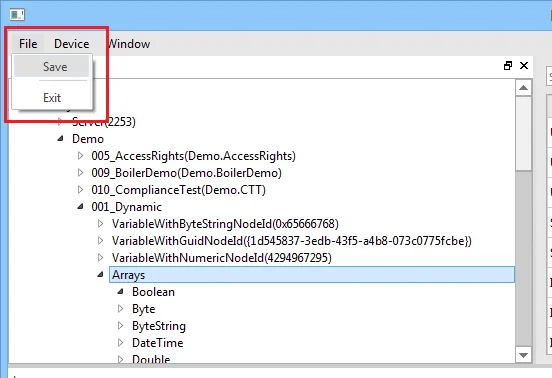Select 009_BoilerDemo(Demo.BoilerDemo) item
The image size is (552, 378).
[x=186, y=172]
